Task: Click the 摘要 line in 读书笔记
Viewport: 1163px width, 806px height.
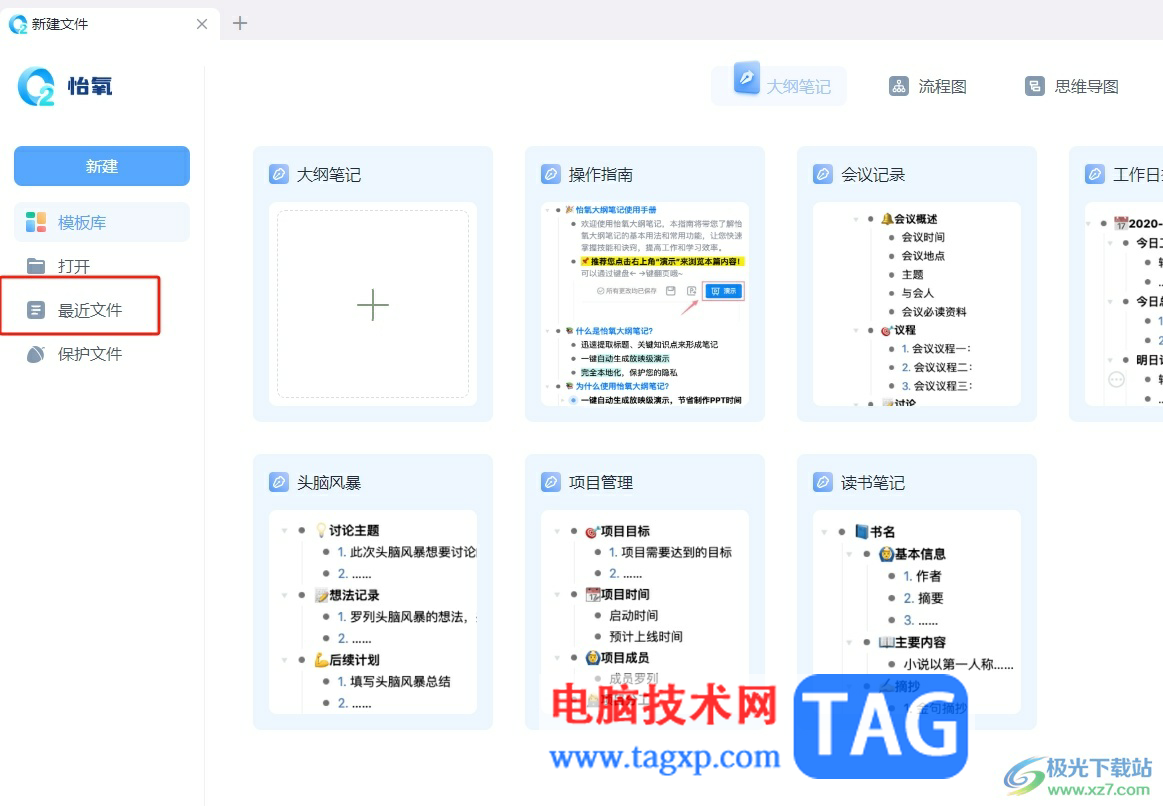Action: (929, 598)
